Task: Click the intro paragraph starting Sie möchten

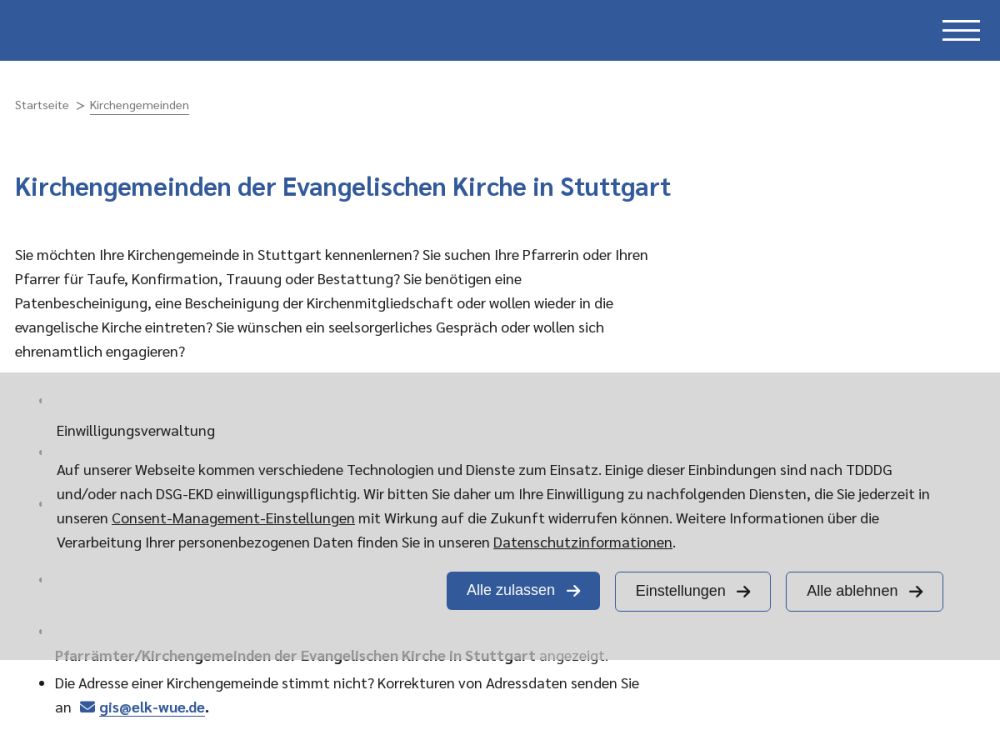Action: tap(331, 303)
